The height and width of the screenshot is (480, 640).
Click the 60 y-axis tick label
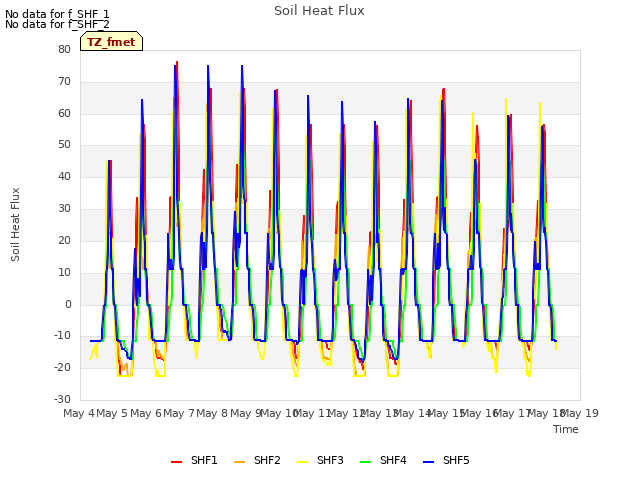tap(64, 113)
